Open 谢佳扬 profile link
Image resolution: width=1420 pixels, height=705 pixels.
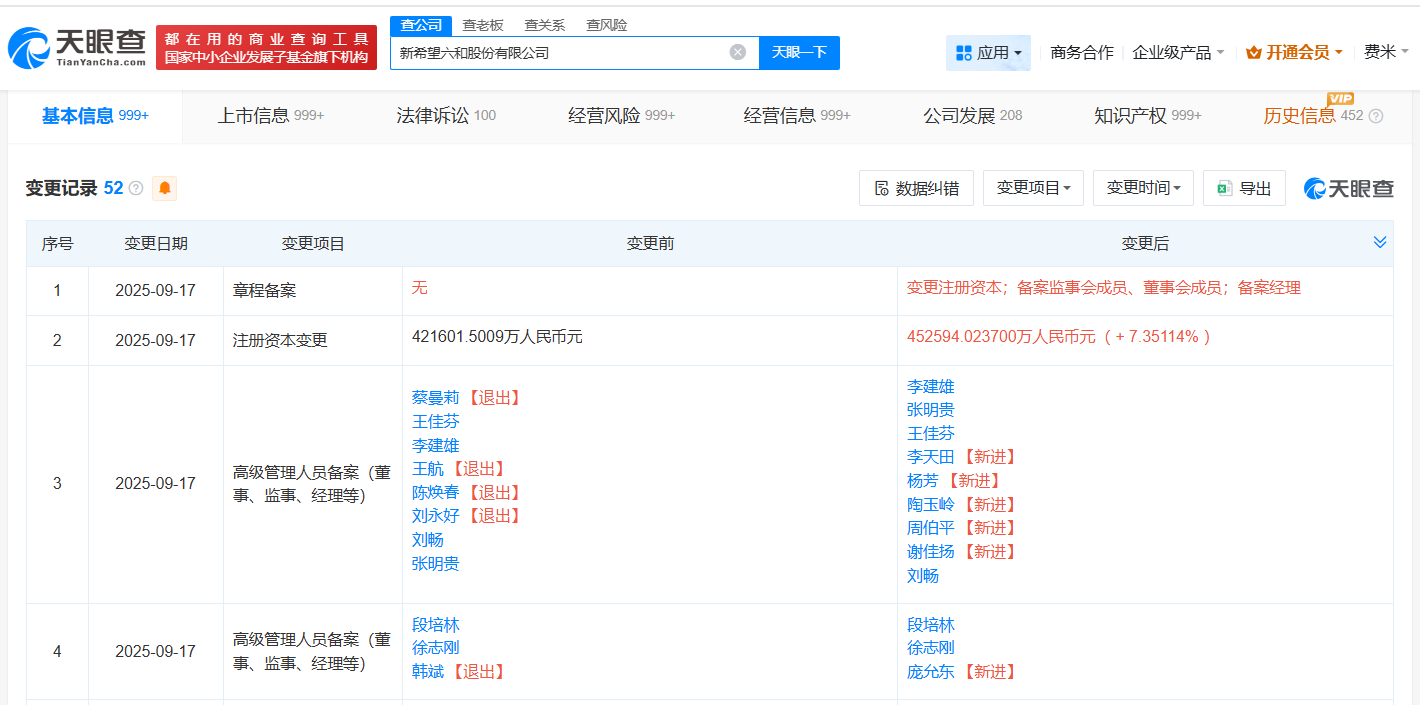(930, 552)
